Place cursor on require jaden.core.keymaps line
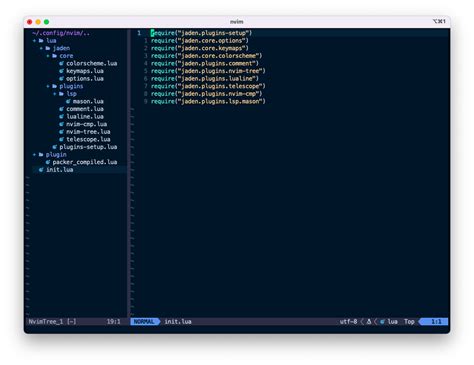This screenshot has height=365, width=474. tap(200, 48)
